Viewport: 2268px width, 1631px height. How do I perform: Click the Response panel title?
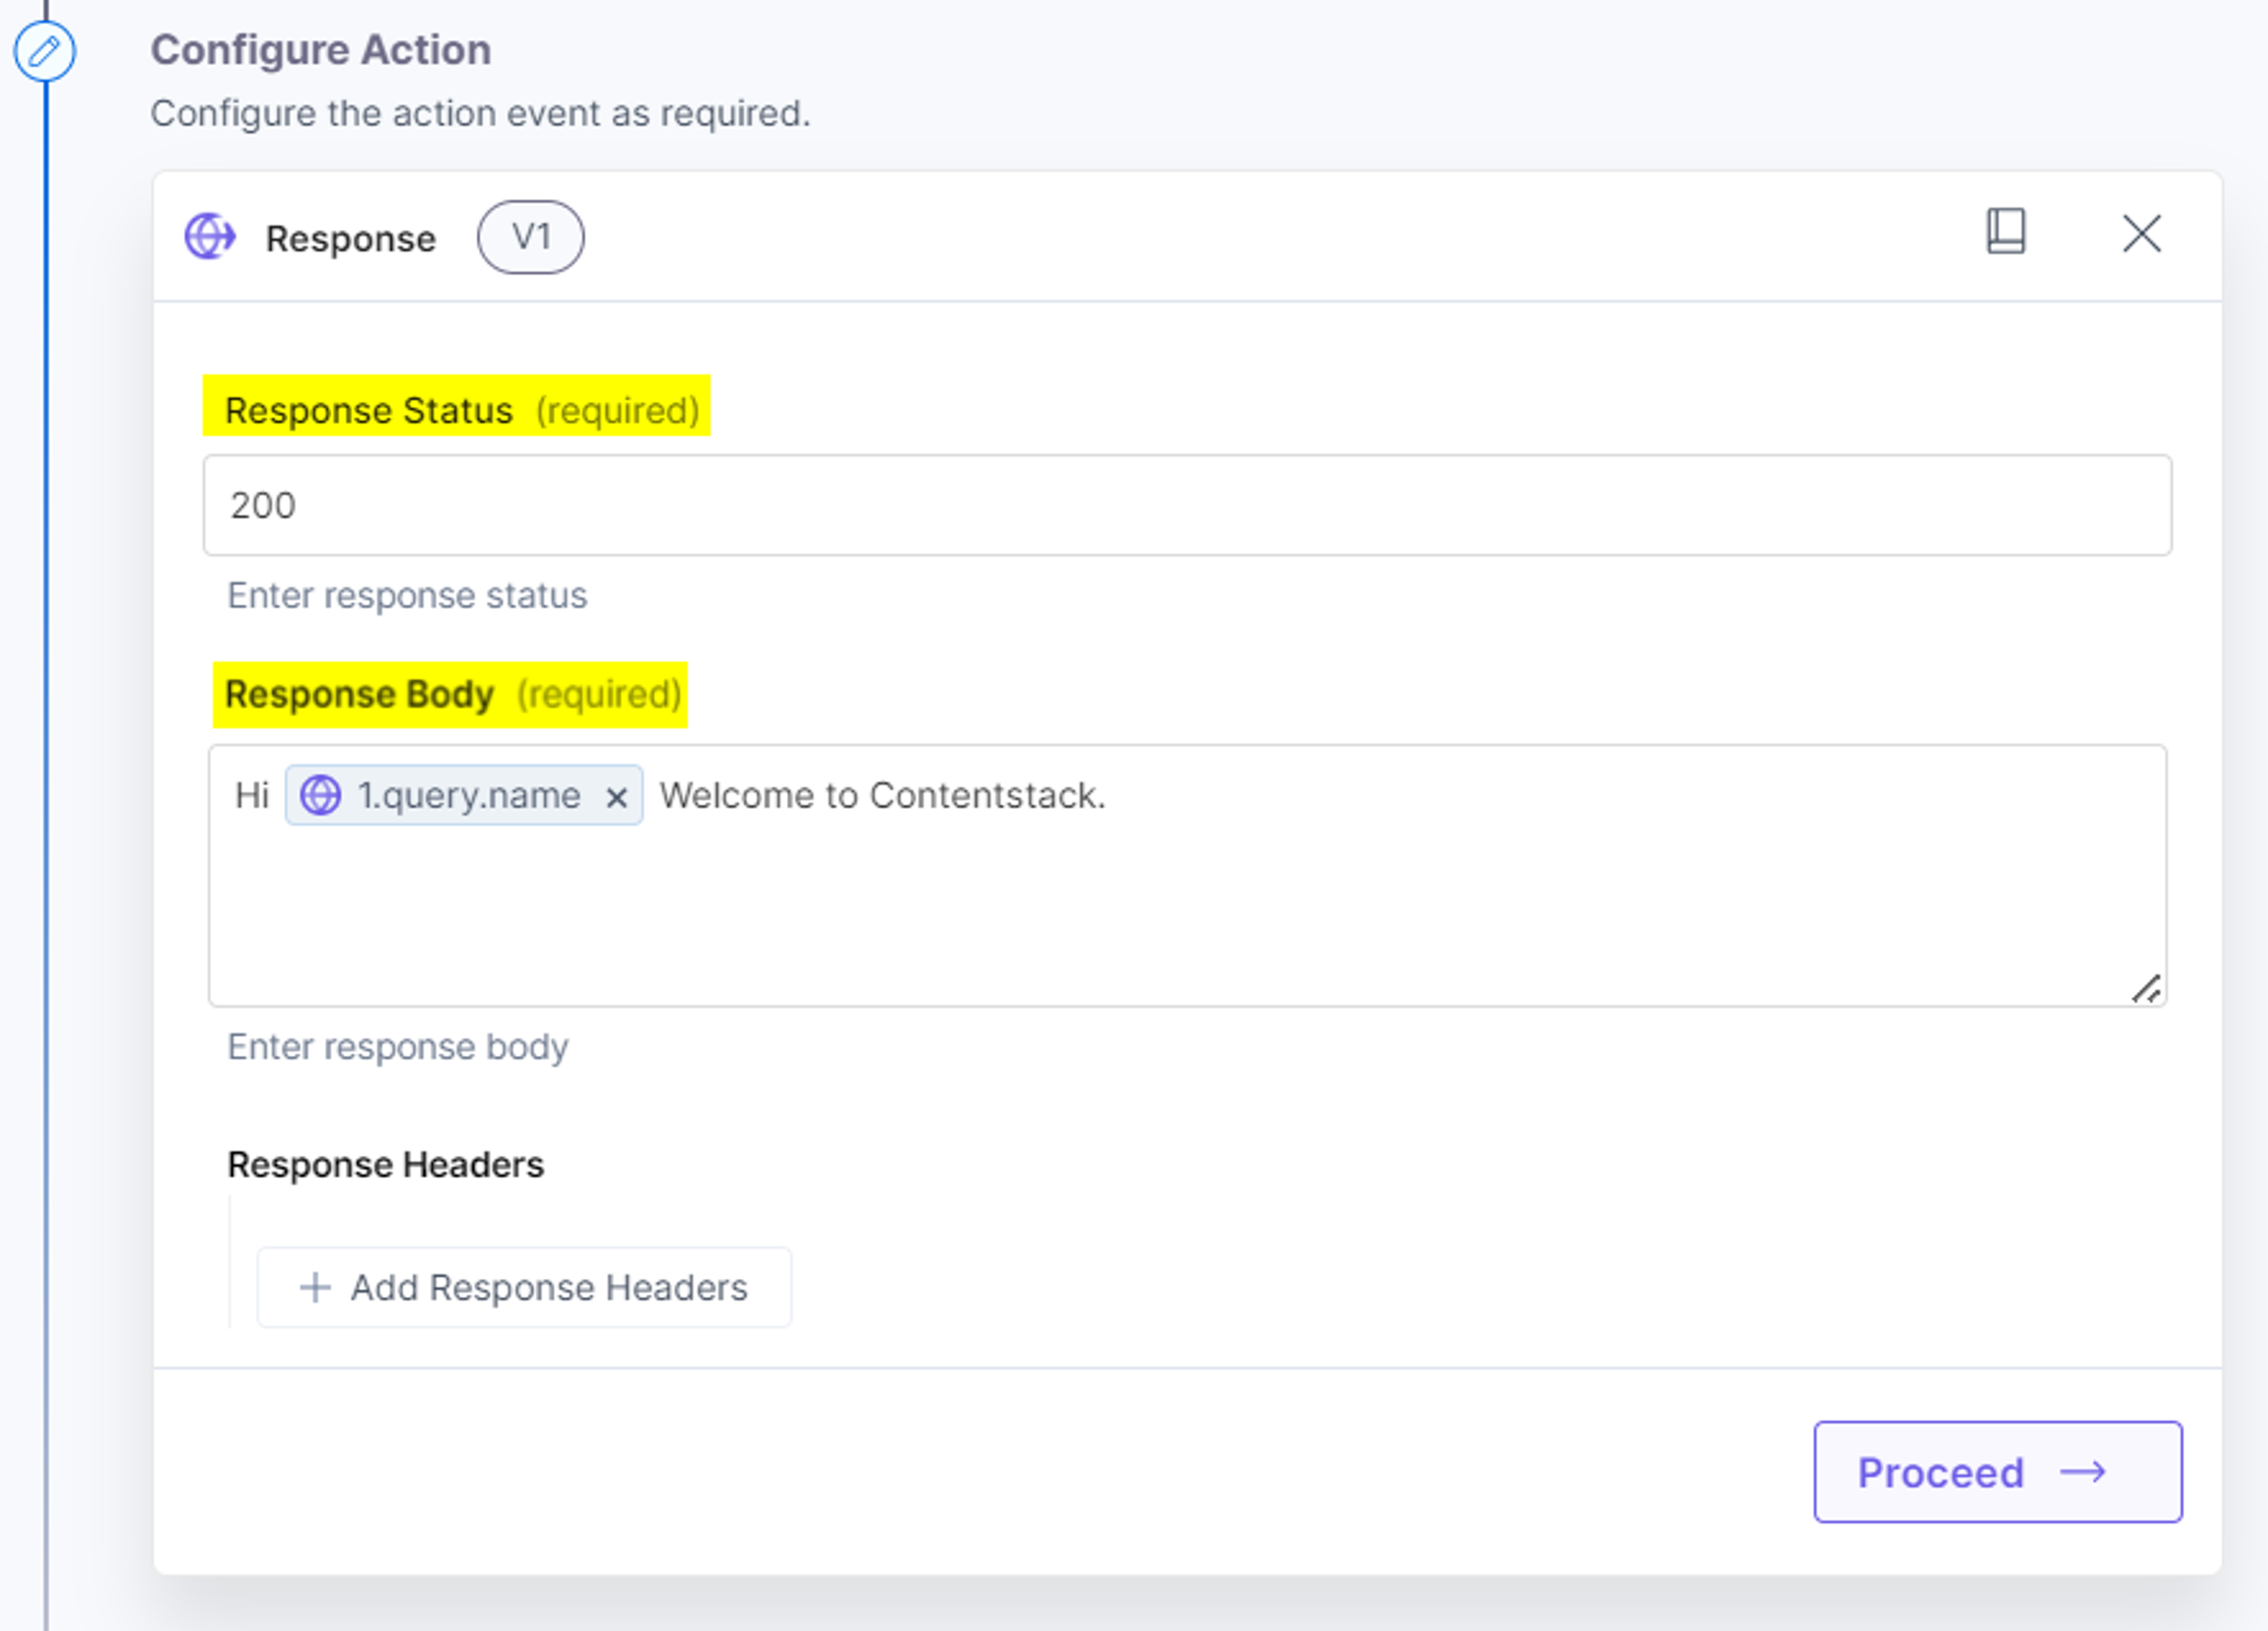[x=350, y=239]
